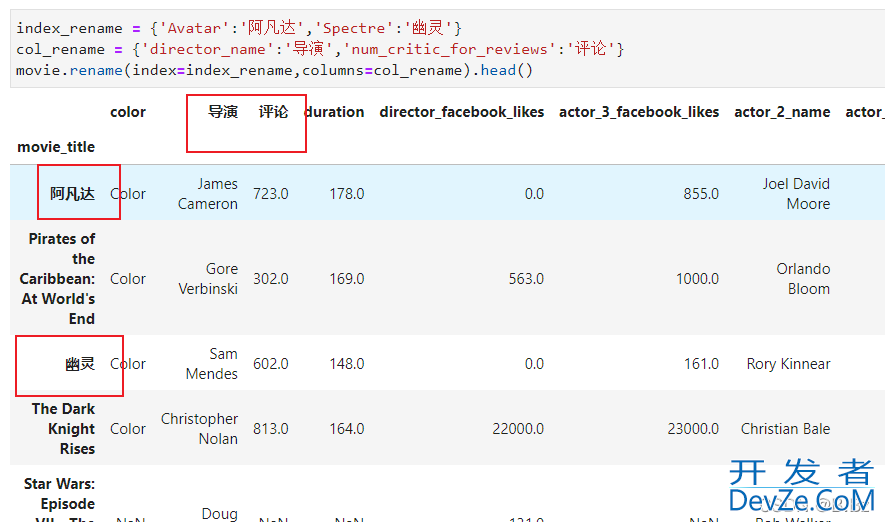Click Color cell in Dark Knight row
This screenshot has width=885, height=522.
(x=128, y=428)
